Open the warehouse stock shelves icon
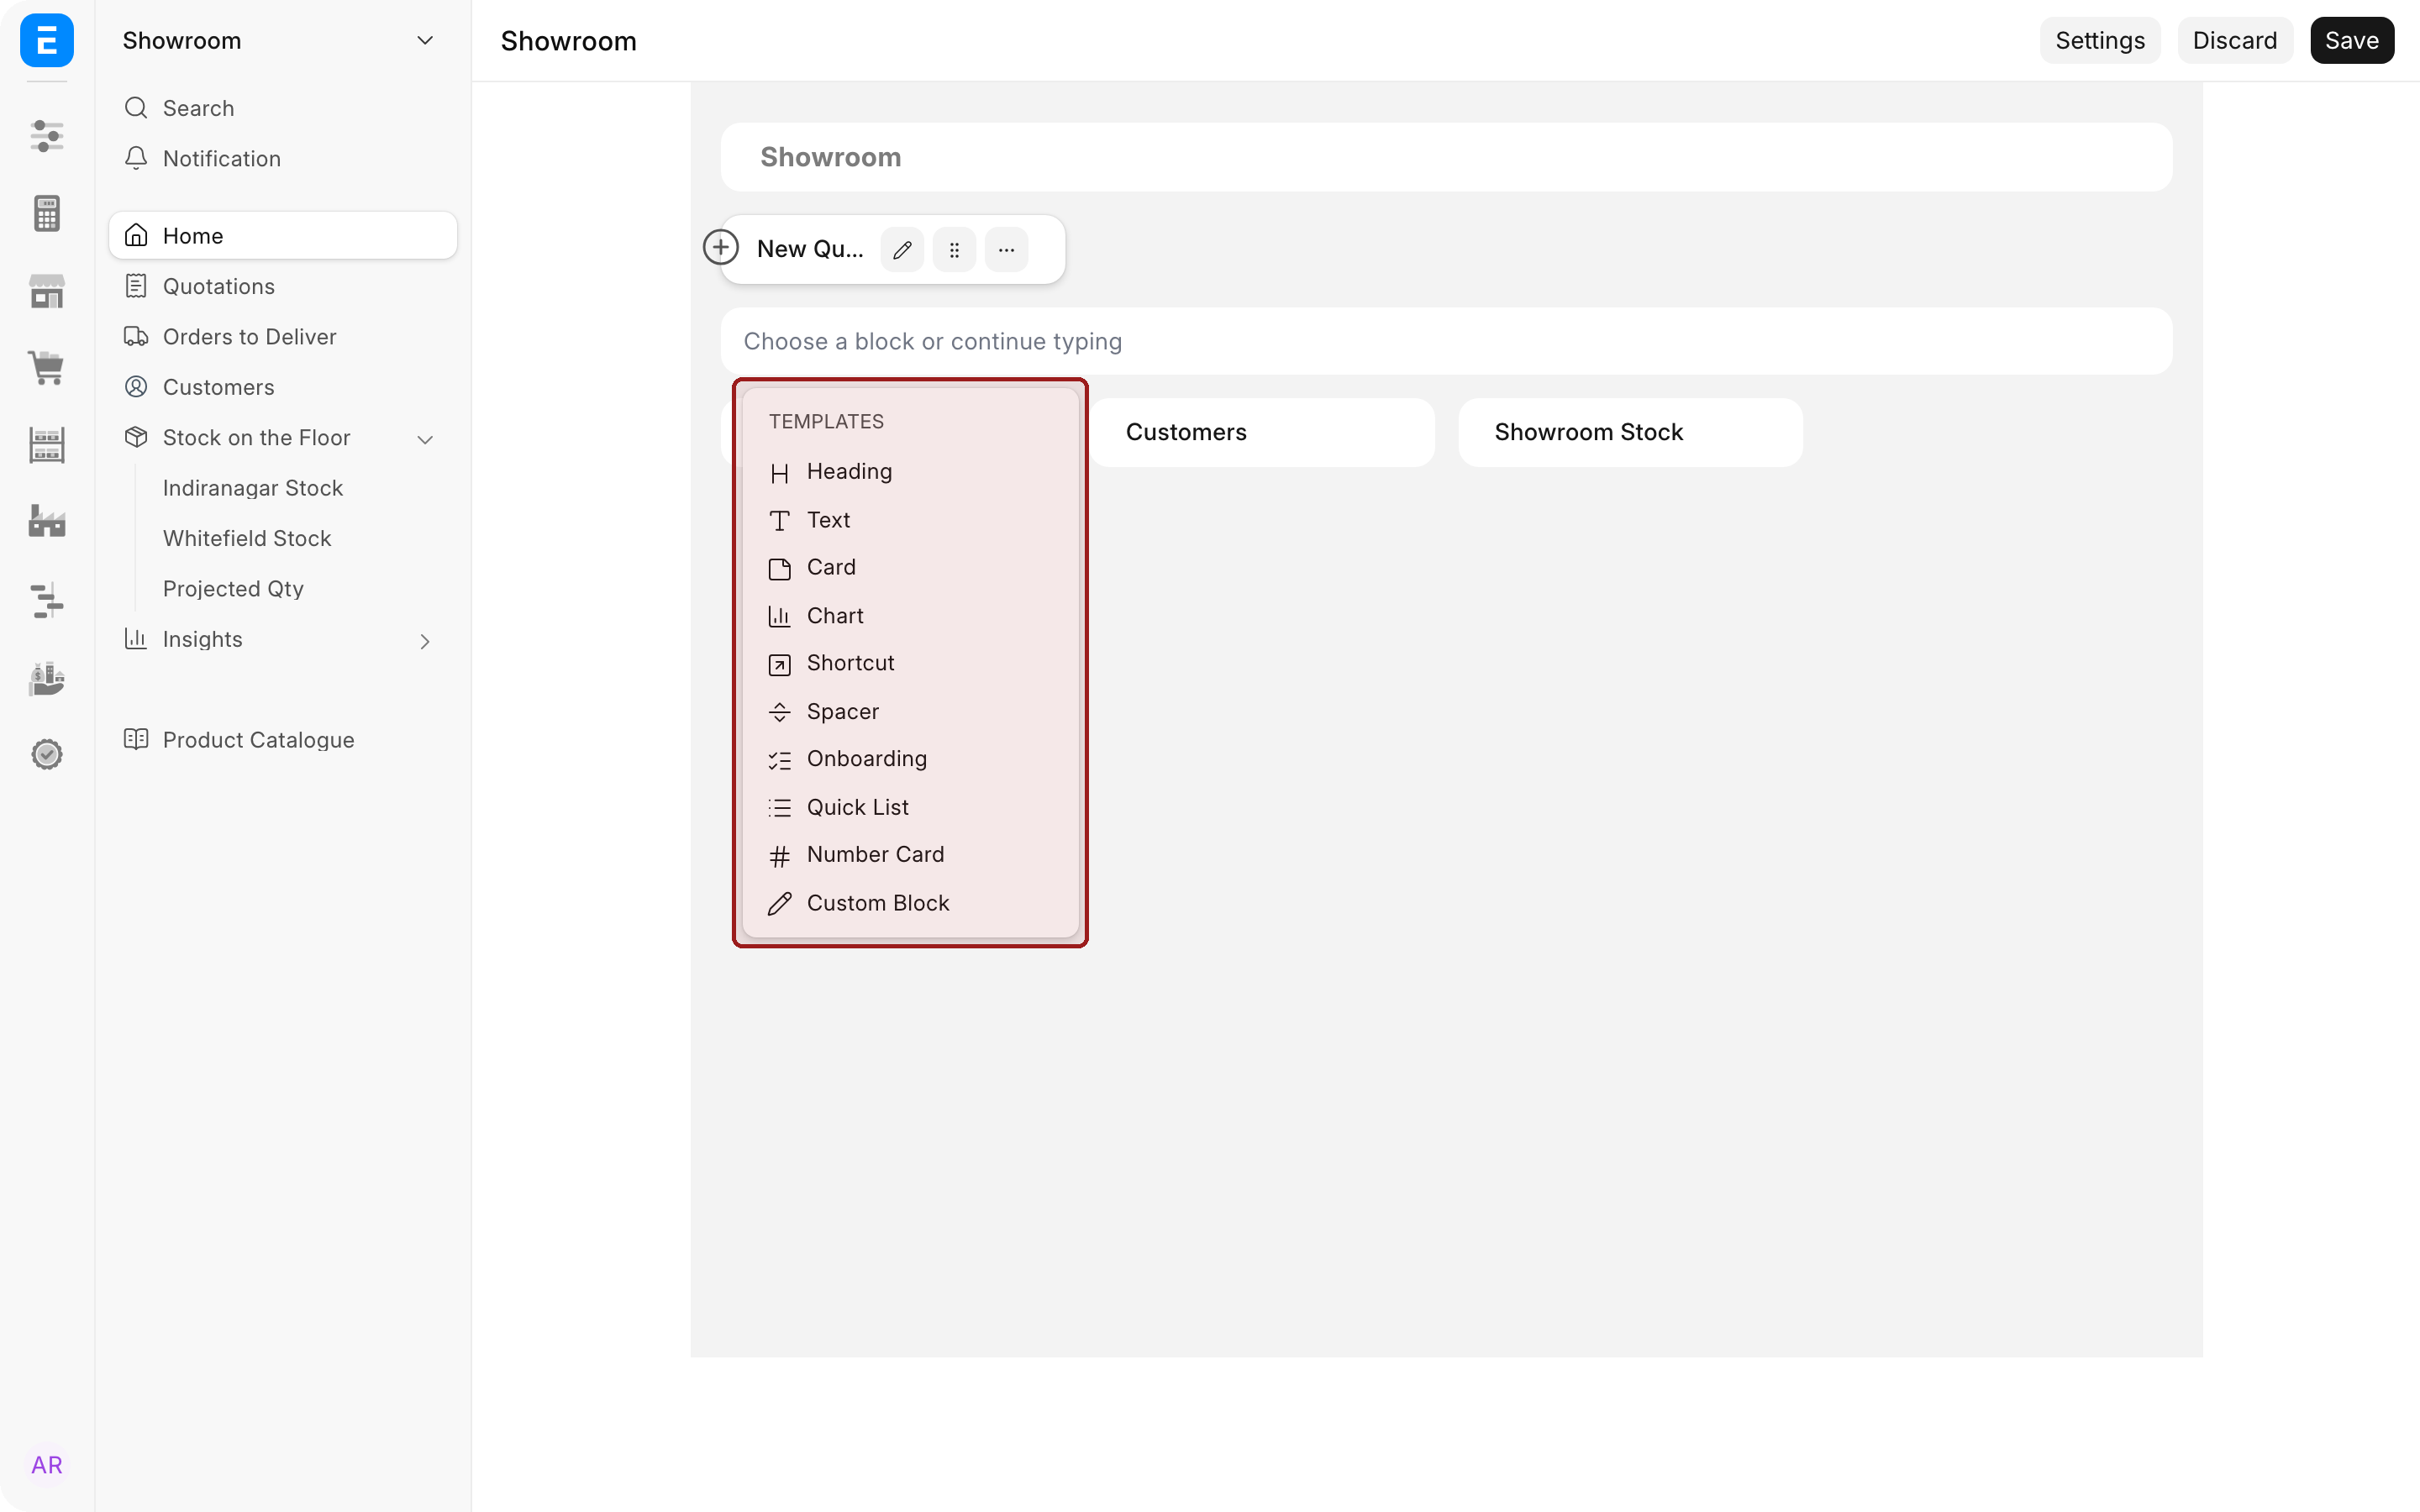 click(47, 445)
